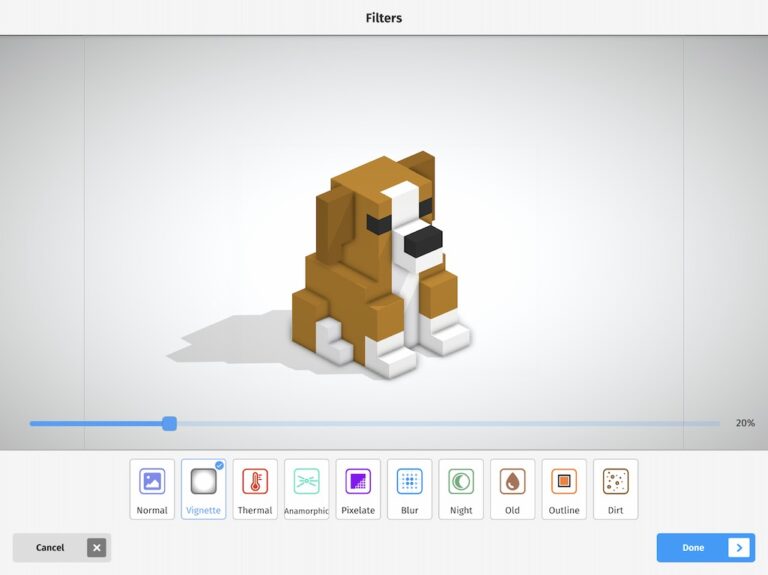The width and height of the screenshot is (768, 575).
Task: Click the Filters title text
Action: coord(384,18)
